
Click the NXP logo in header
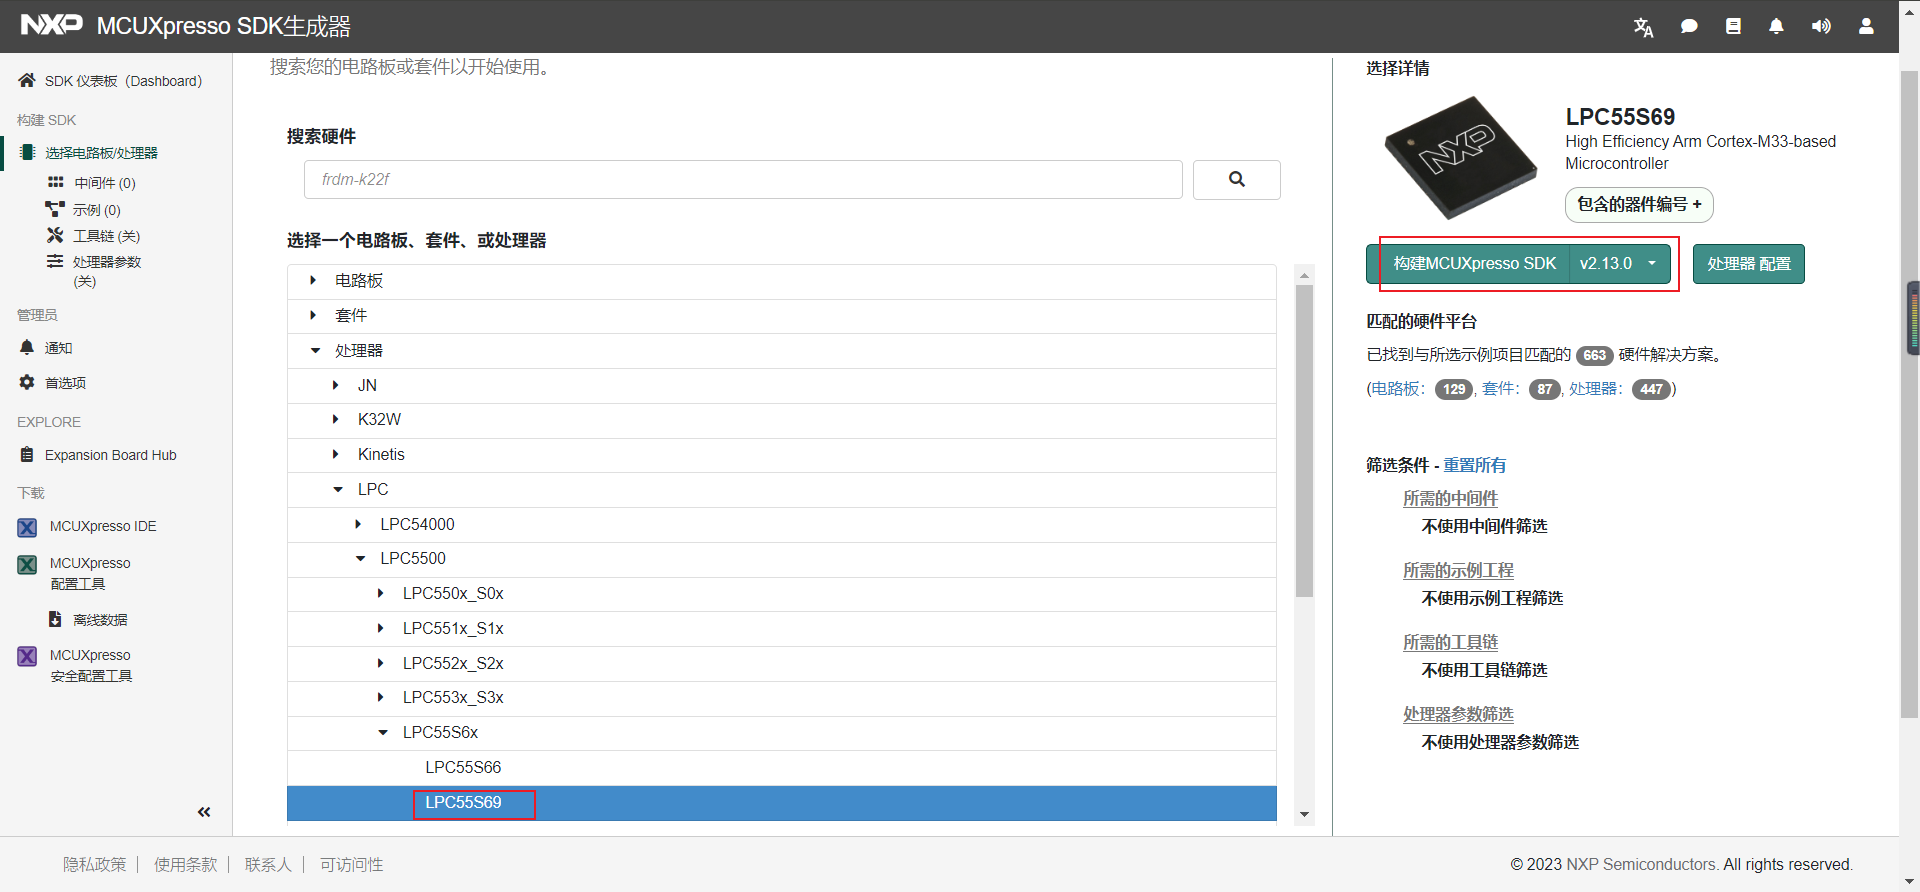[51, 24]
